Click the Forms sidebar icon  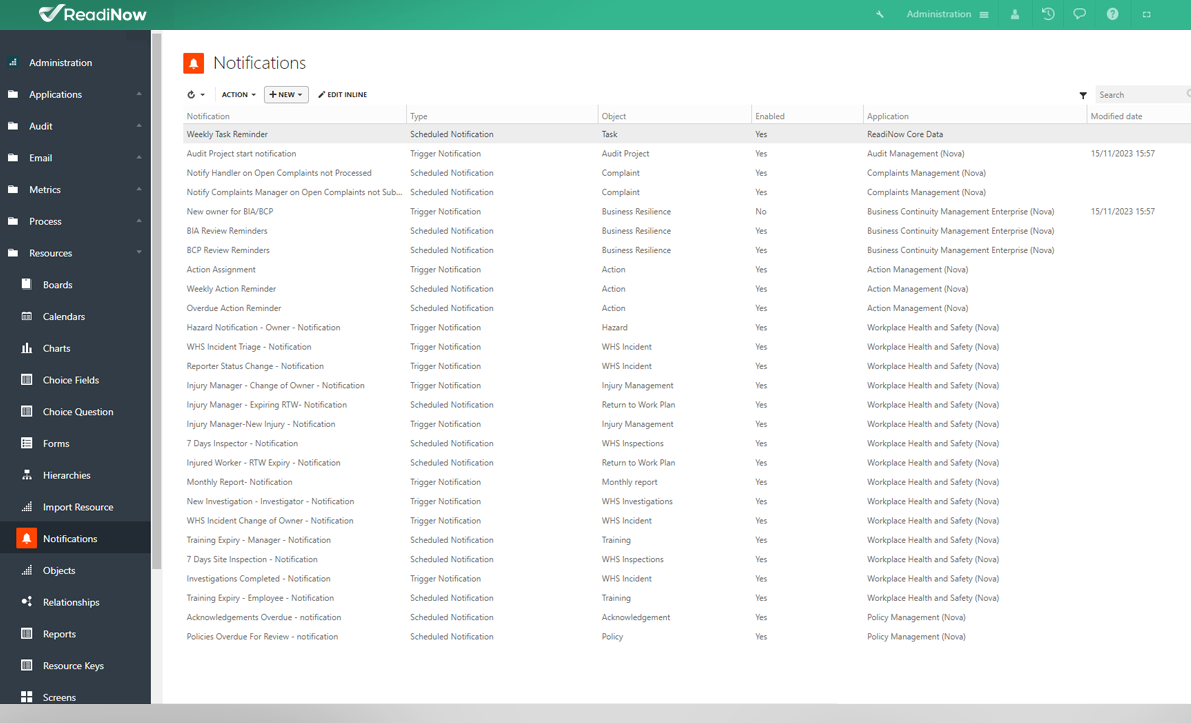coord(27,444)
